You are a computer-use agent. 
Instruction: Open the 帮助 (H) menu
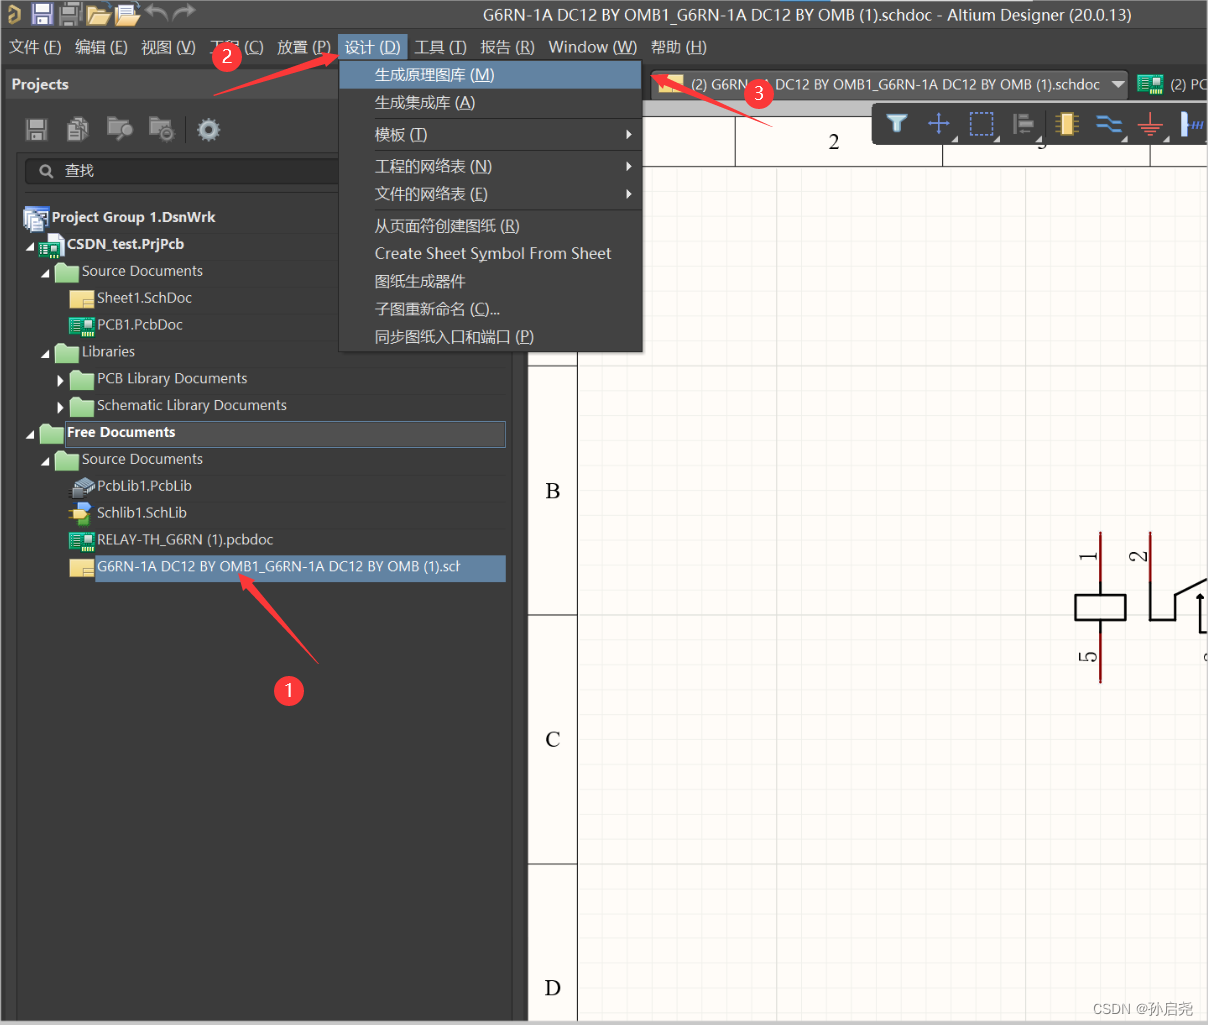(679, 47)
